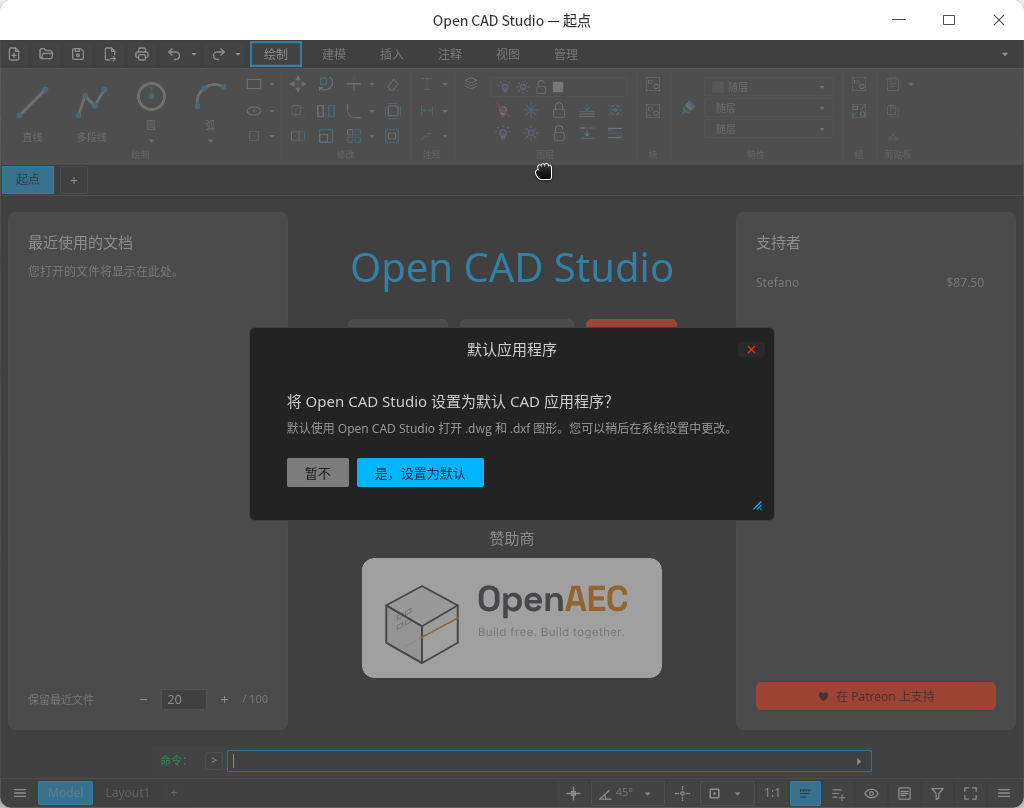The height and width of the screenshot is (808, 1024).
Task: Select the 直线 line tool
Action: click(32, 112)
